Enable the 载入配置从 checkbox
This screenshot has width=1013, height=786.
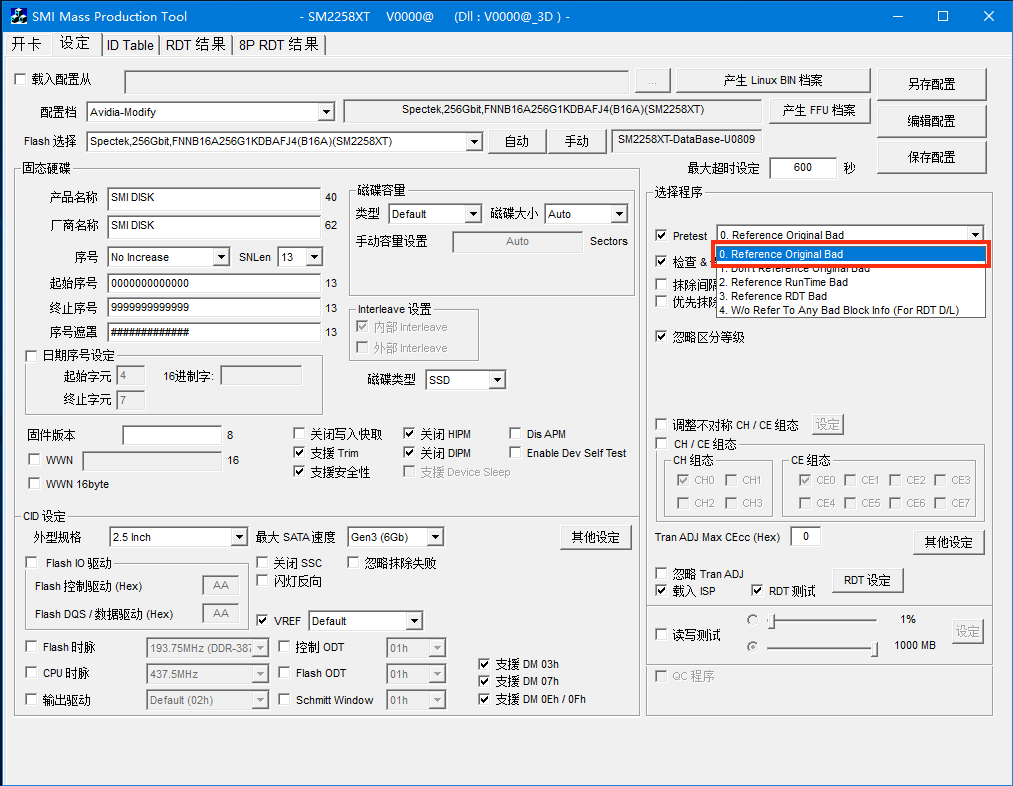(21, 80)
